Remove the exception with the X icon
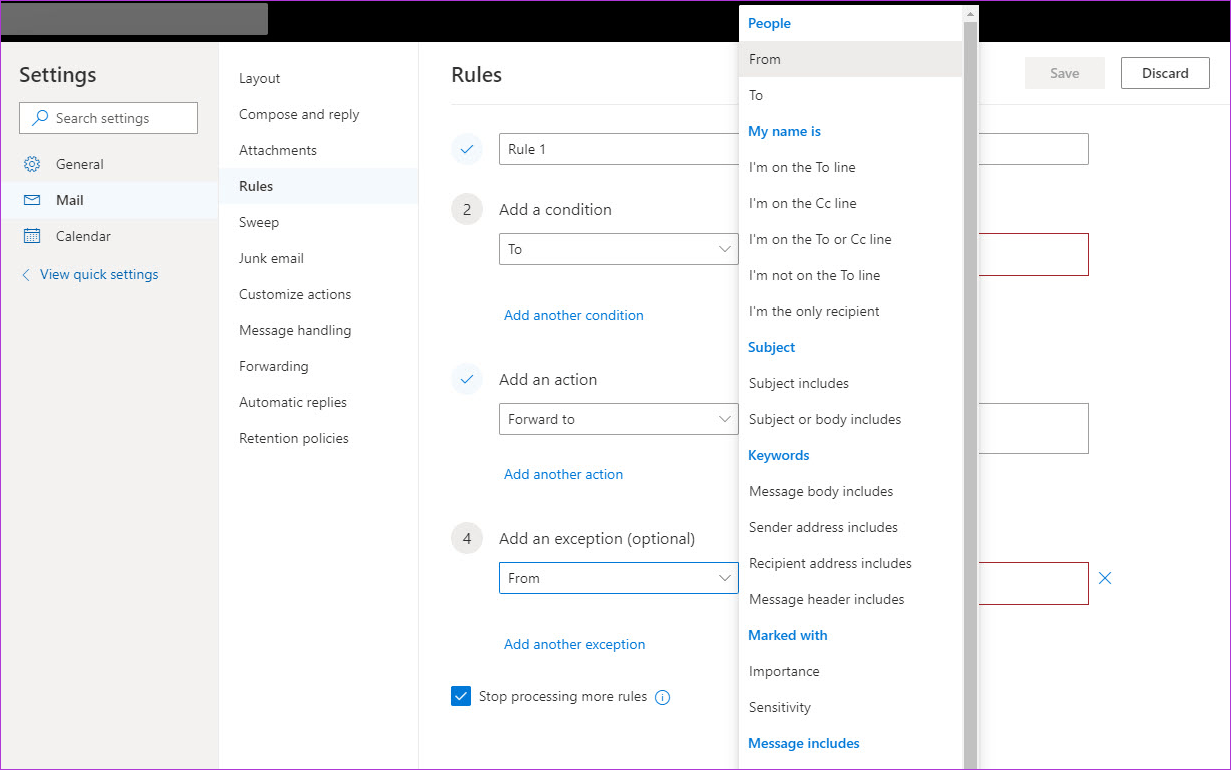Viewport: 1231px width, 770px height. pyautogui.click(x=1105, y=578)
